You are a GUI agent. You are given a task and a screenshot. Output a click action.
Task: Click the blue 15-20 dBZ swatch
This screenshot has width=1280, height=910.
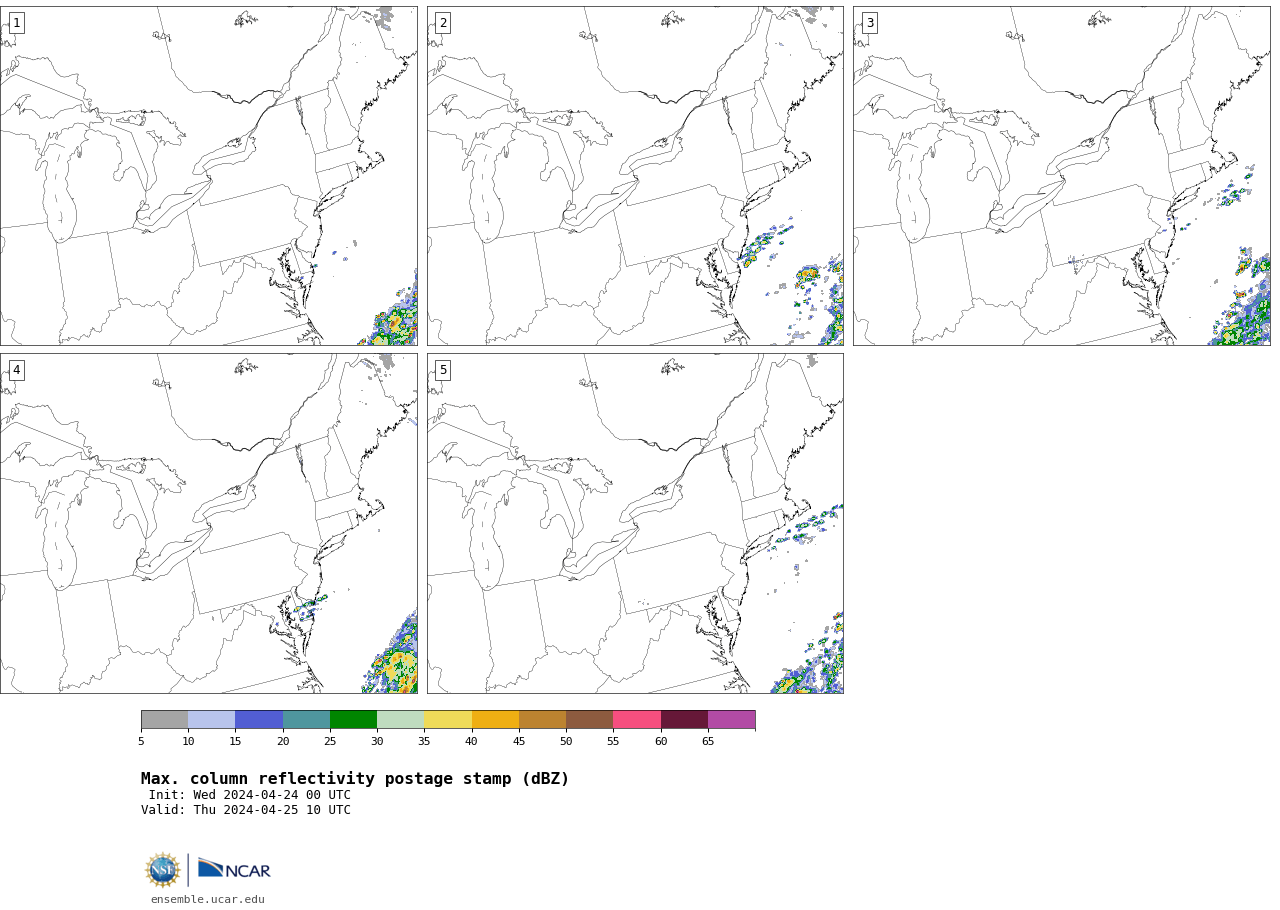(x=259, y=720)
